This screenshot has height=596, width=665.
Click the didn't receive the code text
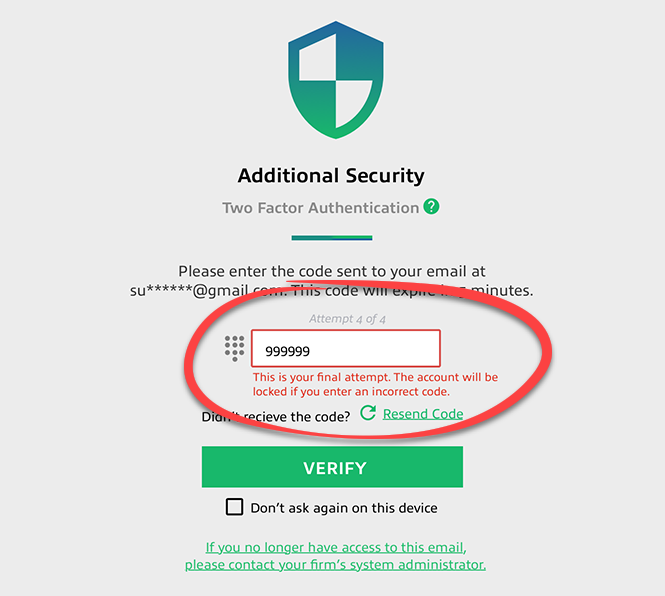point(276,416)
